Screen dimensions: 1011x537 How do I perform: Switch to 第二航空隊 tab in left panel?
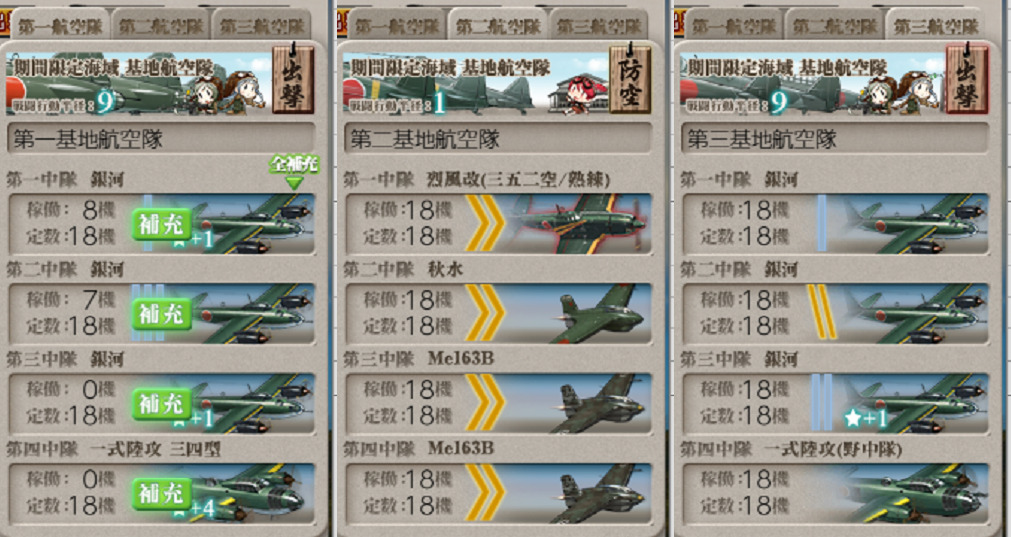pyautogui.click(x=161, y=26)
